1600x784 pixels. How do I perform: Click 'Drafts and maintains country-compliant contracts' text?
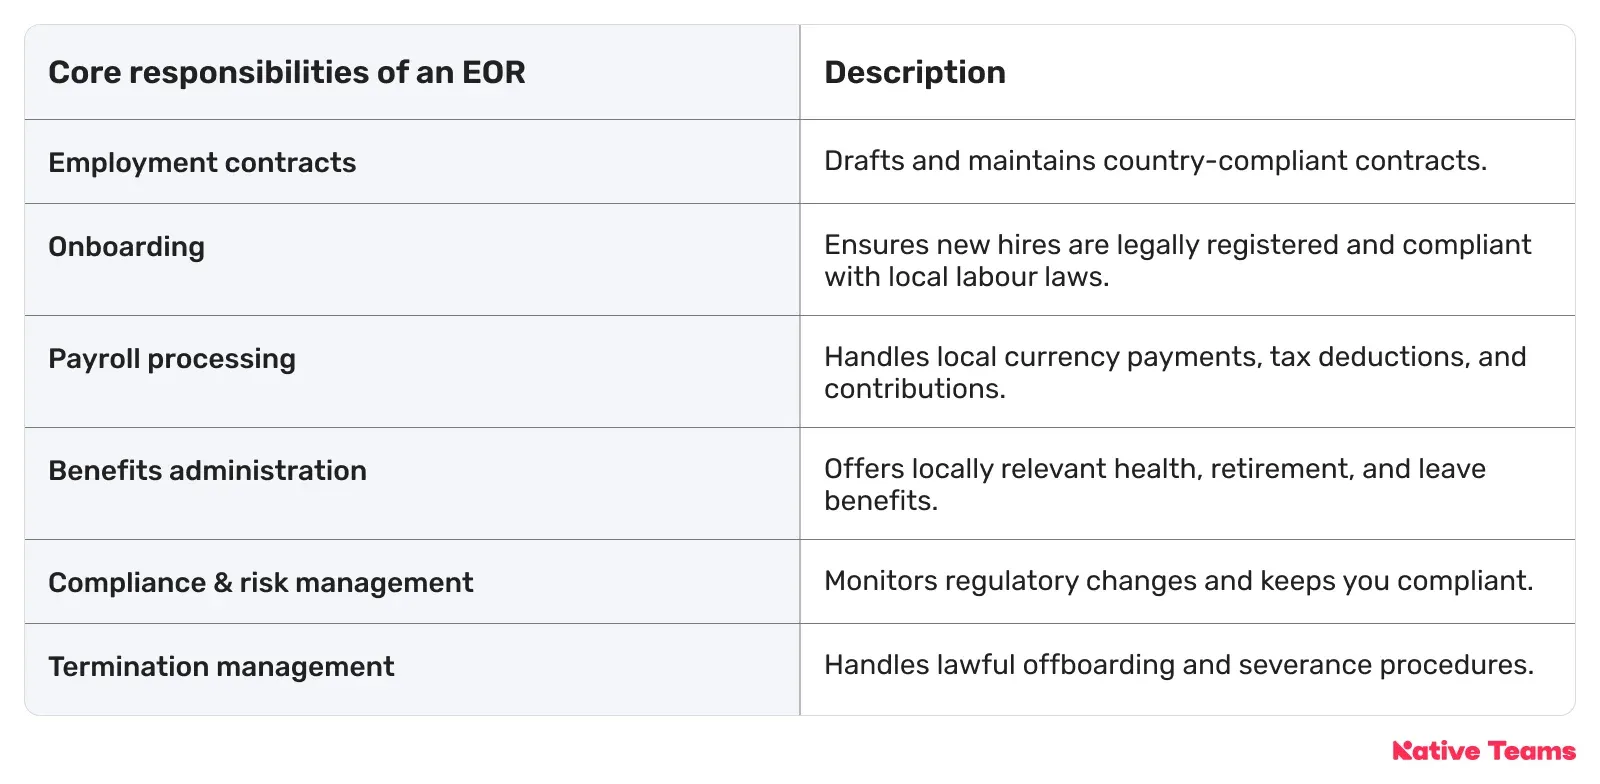[x=1155, y=161]
